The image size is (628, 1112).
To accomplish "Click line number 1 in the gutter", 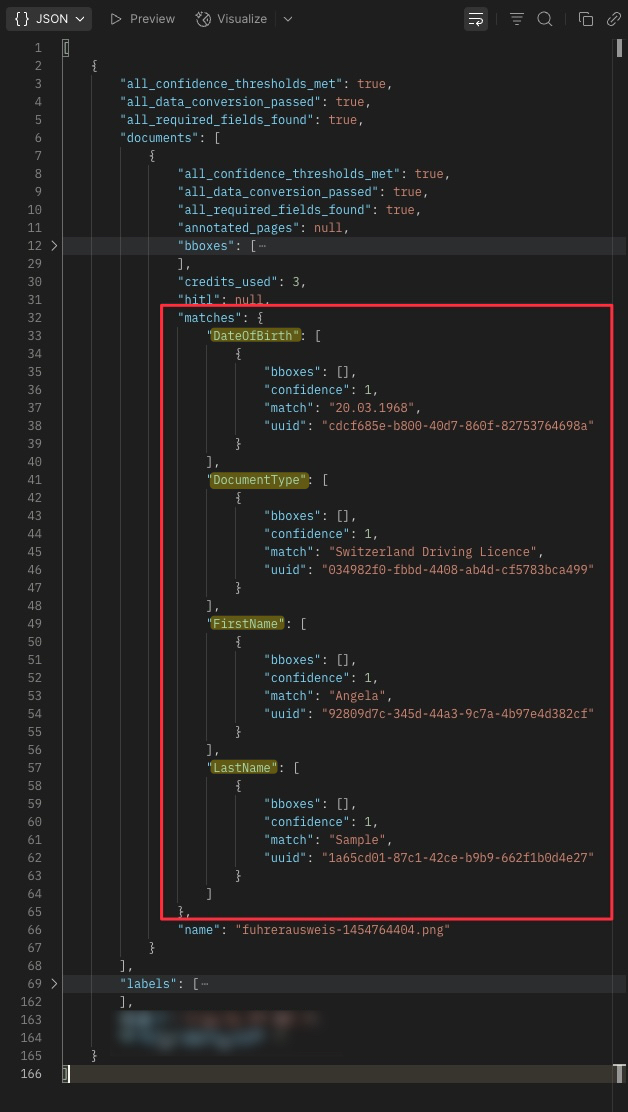I will [x=38, y=48].
